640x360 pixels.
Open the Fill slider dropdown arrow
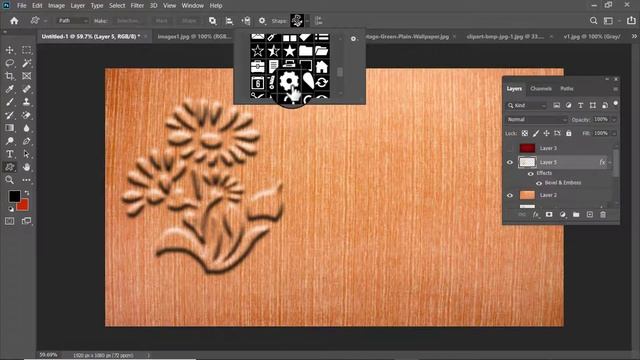[x=614, y=133]
